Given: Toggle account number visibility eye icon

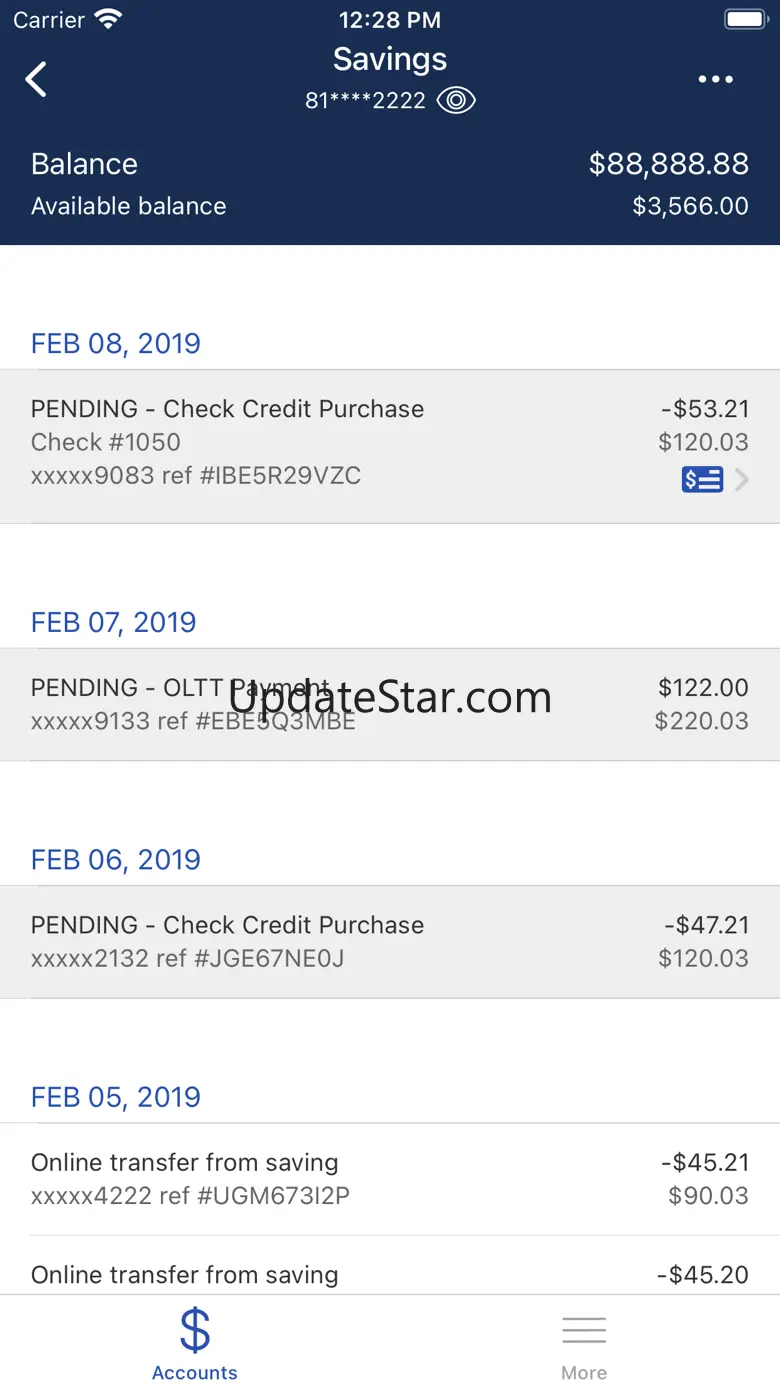Looking at the screenshot, I should click(x=456, y=101).
